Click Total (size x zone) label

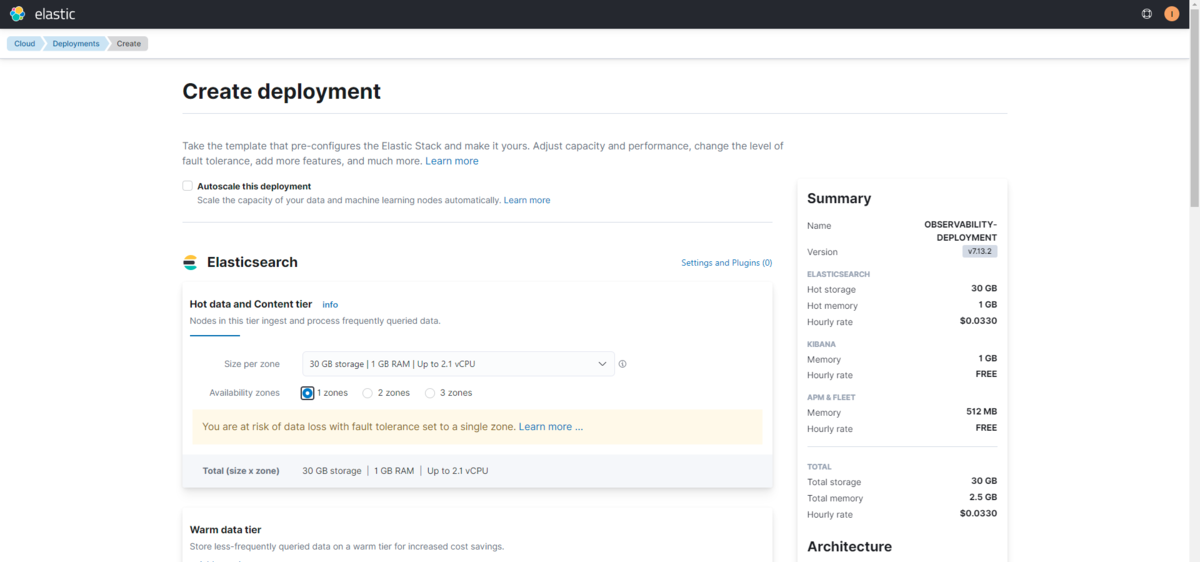click(x=241, y=470)
